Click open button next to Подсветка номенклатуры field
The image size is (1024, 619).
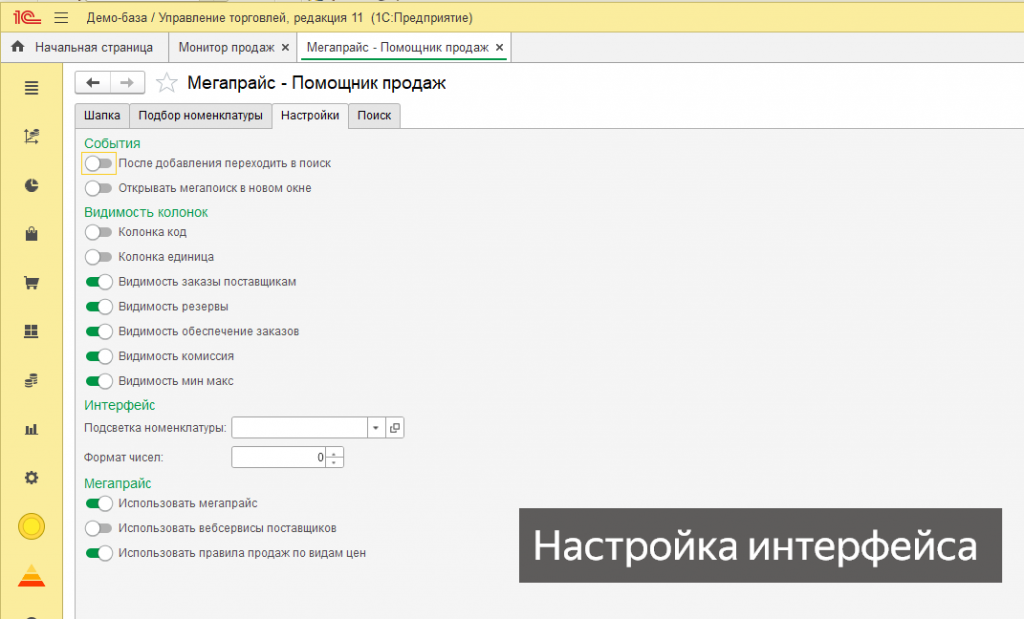point(394,428)
